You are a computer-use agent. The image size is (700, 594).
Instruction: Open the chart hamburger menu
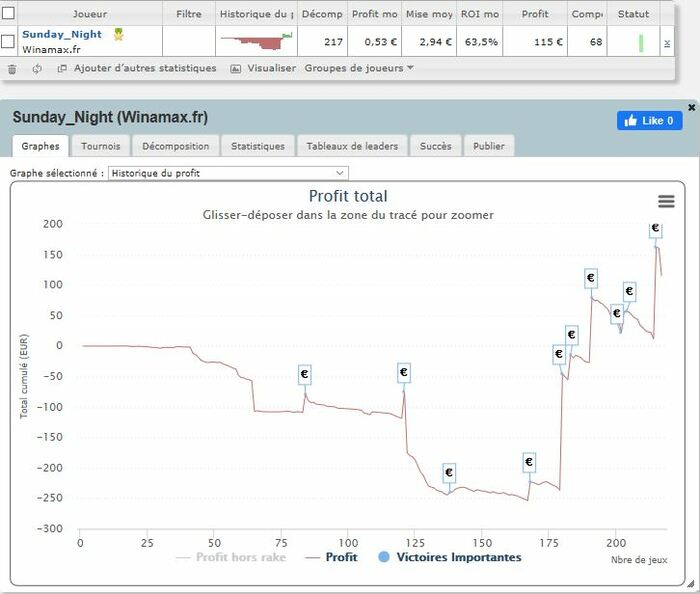[666, 201]
